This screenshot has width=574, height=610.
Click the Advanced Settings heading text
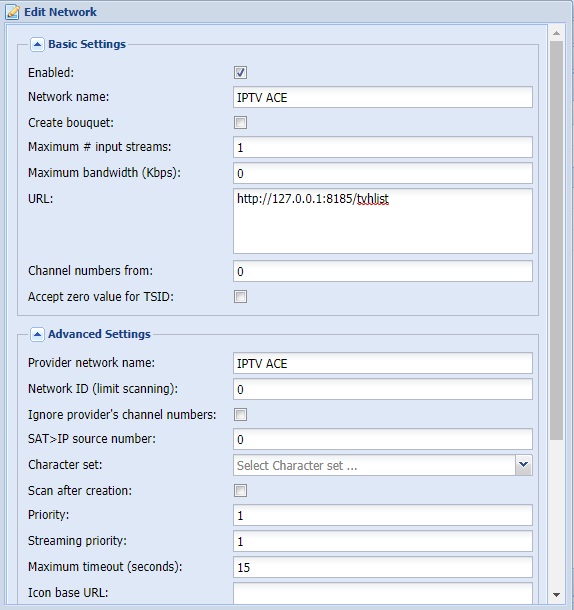click(99, 334)
